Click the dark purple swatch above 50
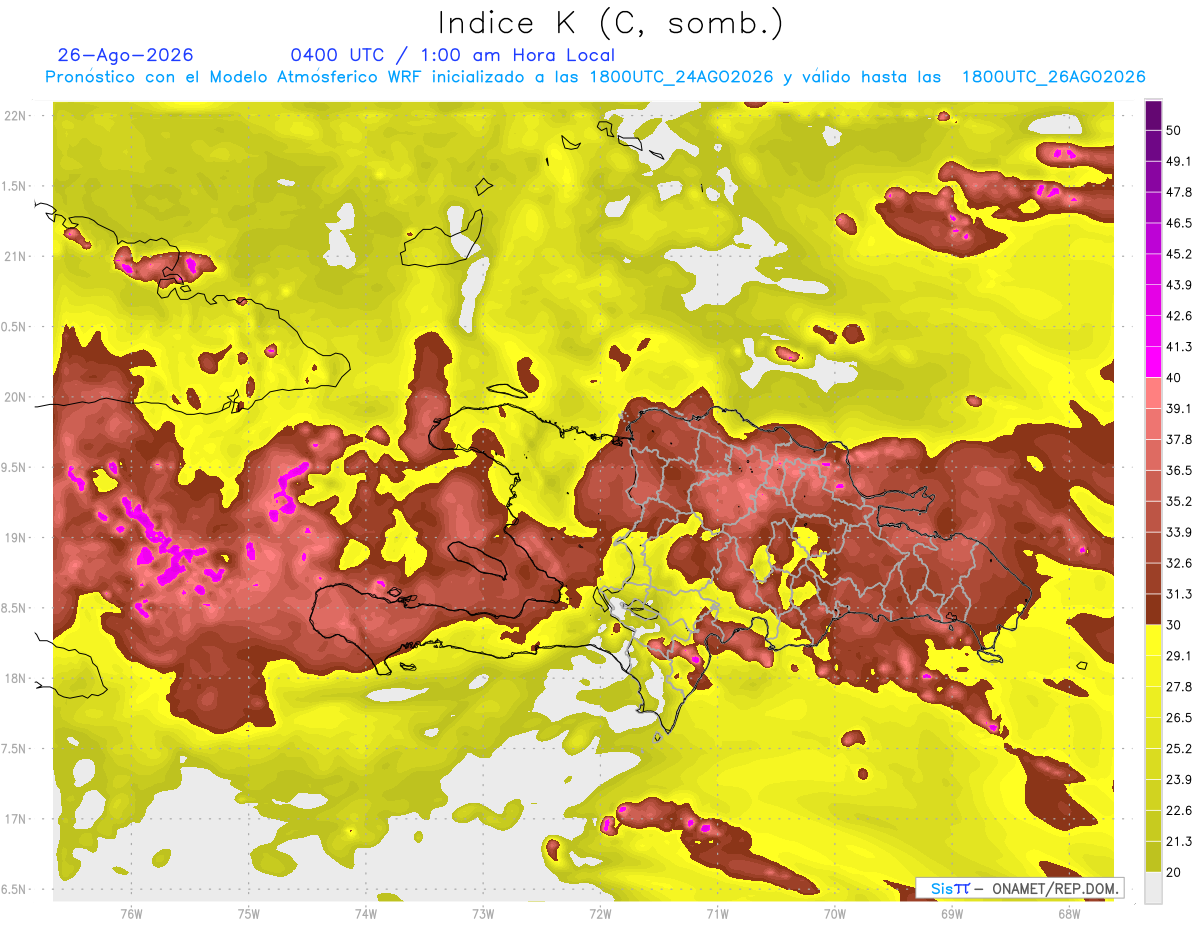 coord(1153,115)
